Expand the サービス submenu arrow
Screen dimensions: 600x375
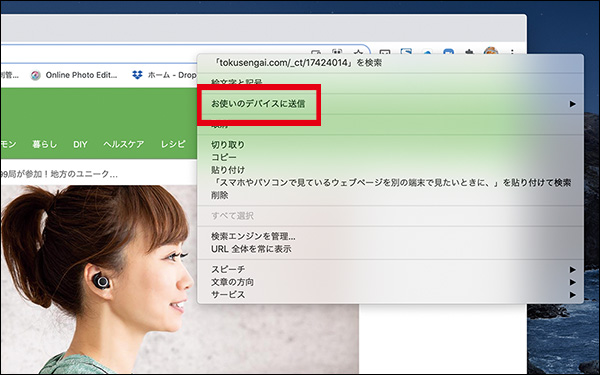(572, 295)
